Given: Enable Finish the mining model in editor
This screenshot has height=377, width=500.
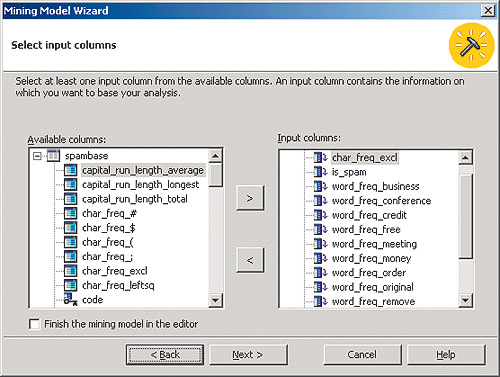Looking at the screenshot, I should 34,324.
